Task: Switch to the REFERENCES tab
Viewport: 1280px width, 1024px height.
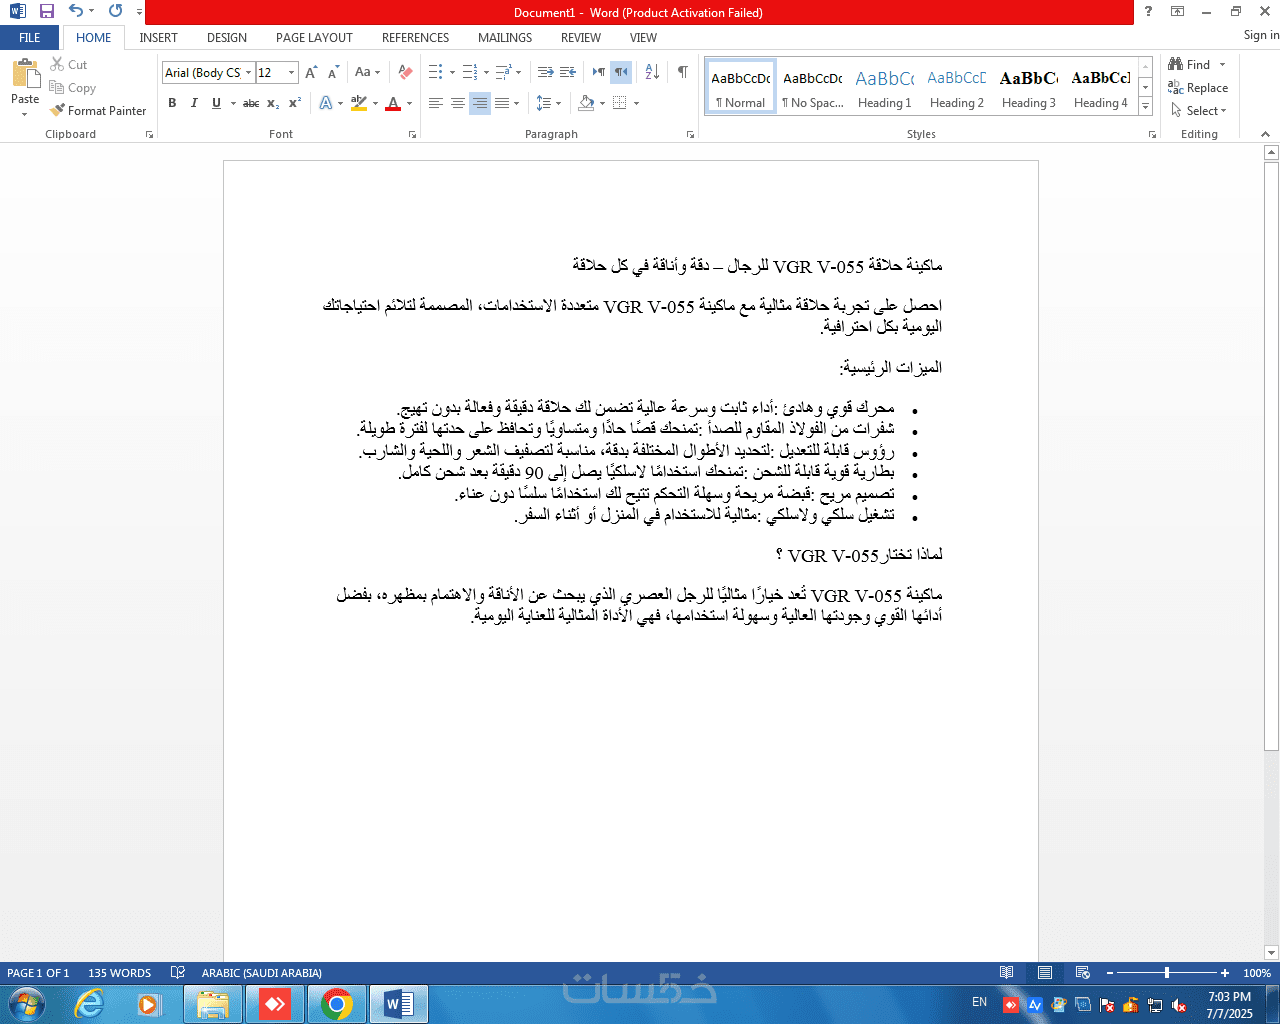Action: pyautogui.click(x=415, y=38)
